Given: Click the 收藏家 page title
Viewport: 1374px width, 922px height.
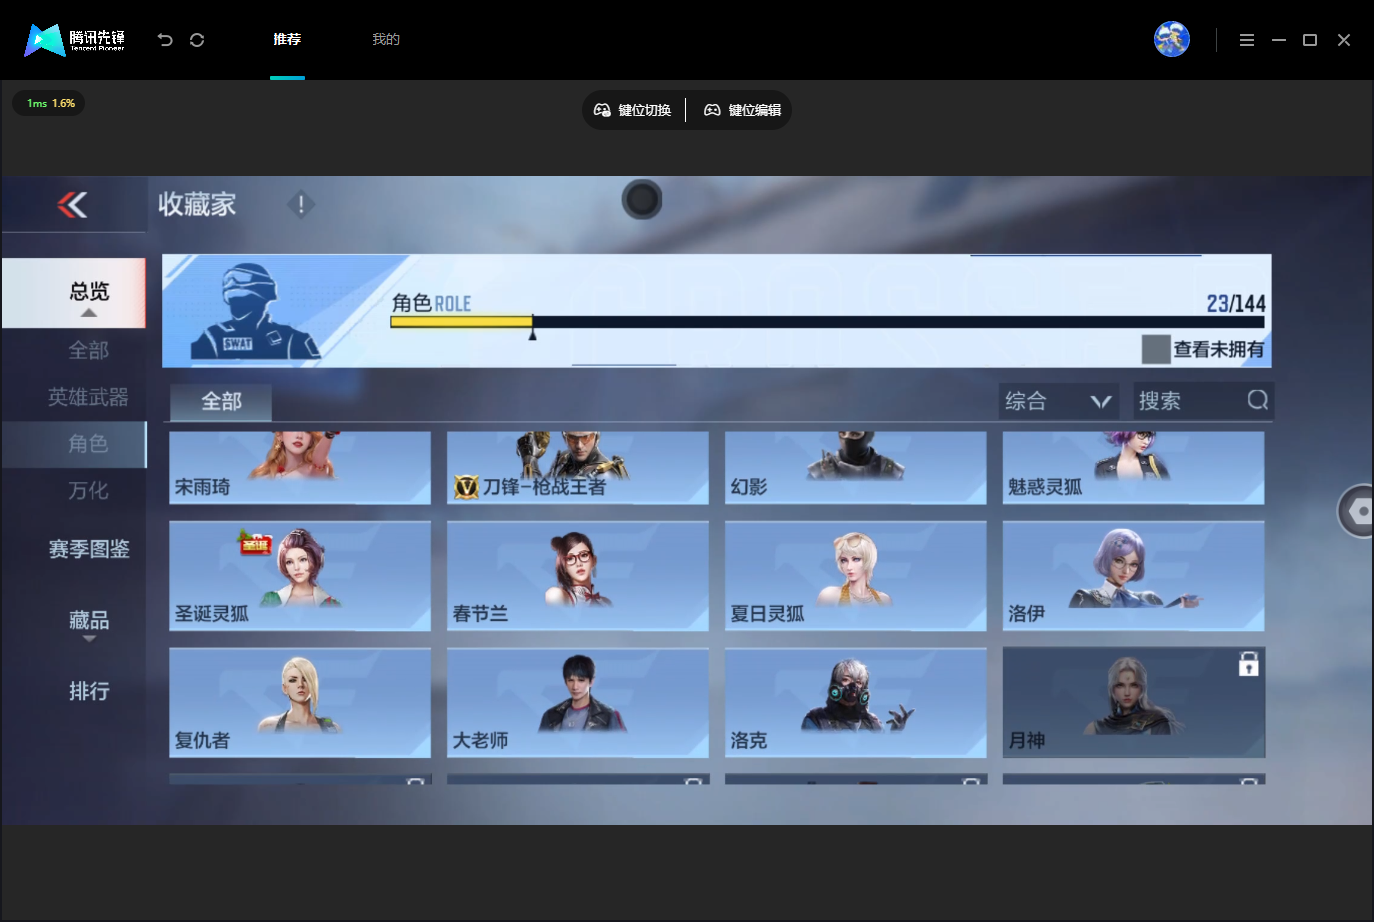Looking at the screenshot, I should coord(197,204).
